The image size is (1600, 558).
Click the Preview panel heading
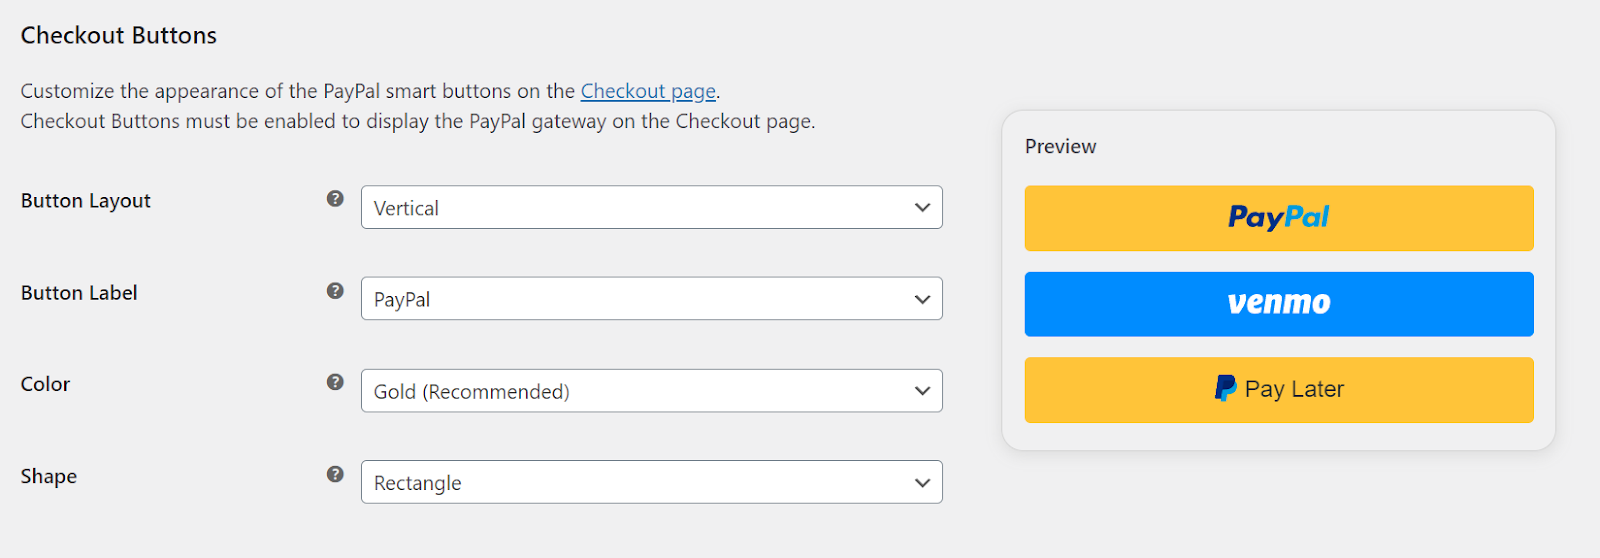coord(1060,146)
